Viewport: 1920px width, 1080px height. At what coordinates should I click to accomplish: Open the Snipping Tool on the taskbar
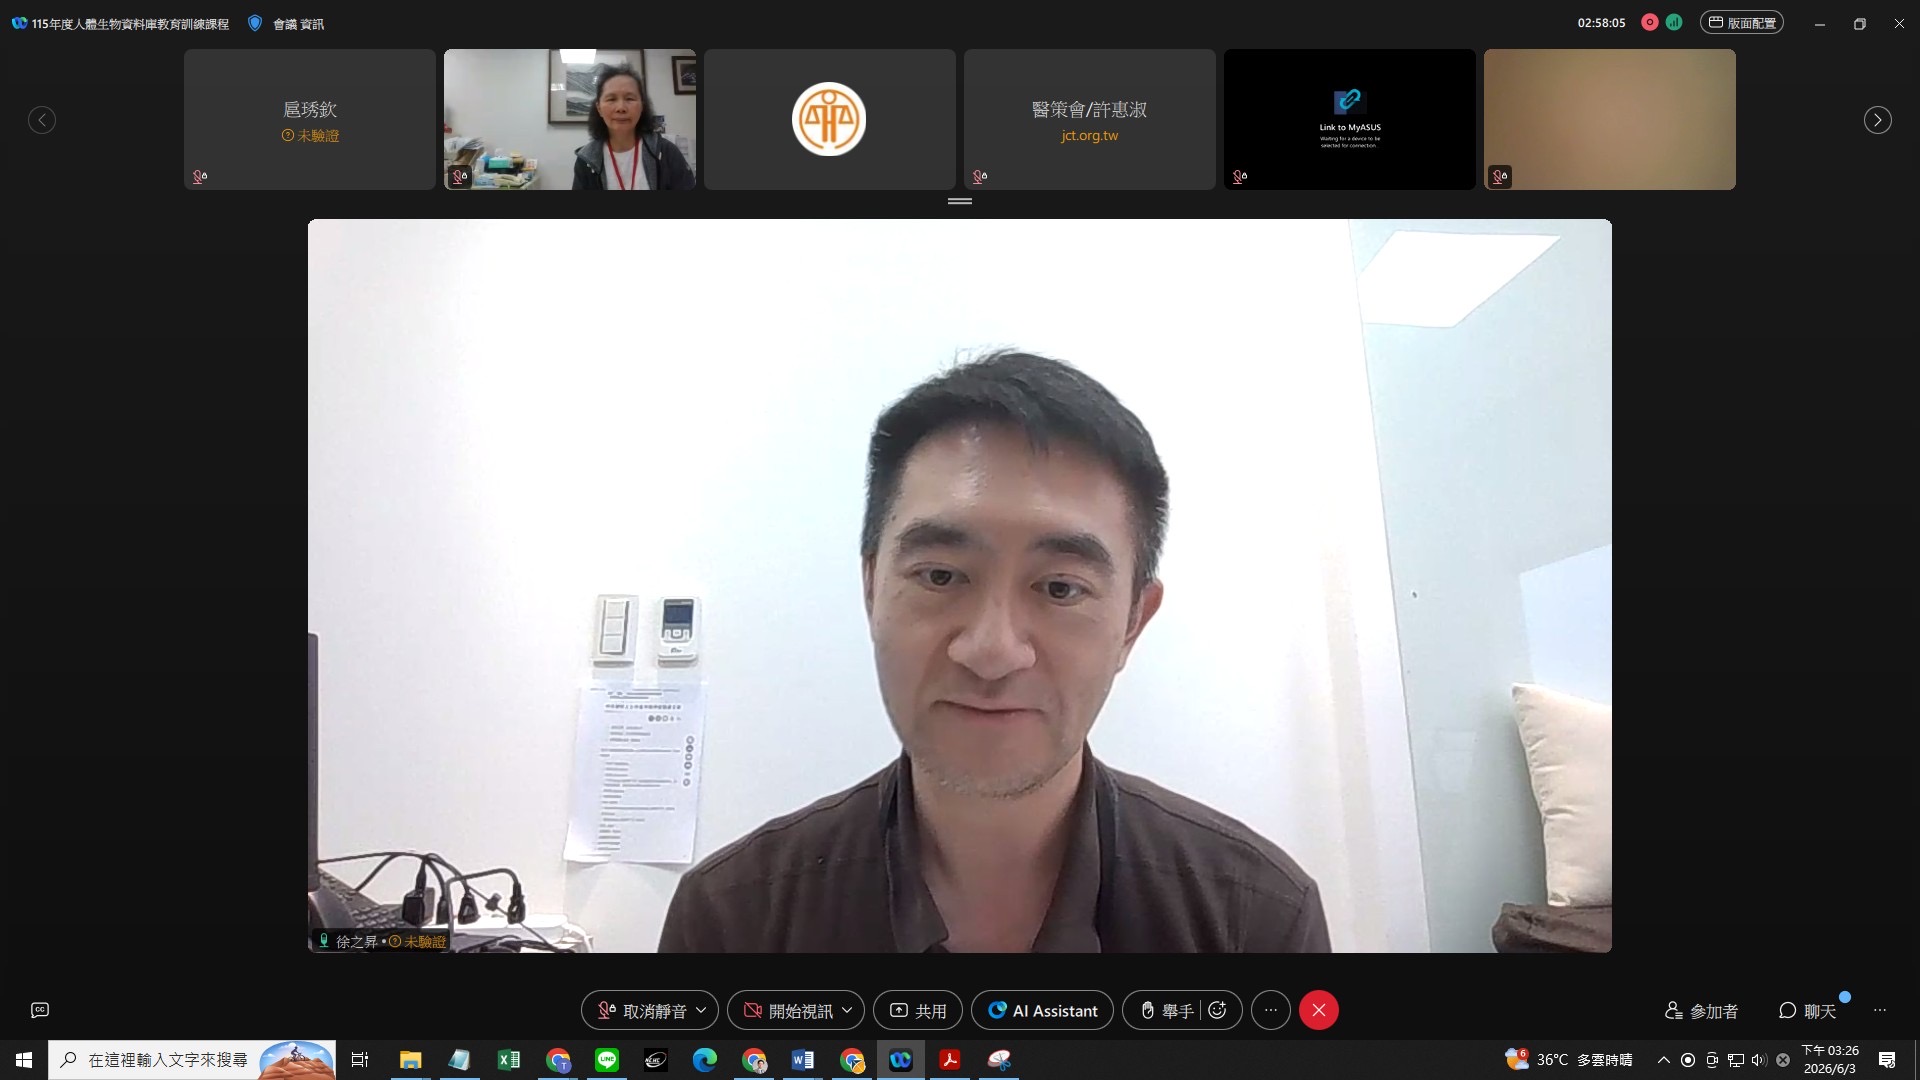pyautogui.click(x=999, y=1060)
